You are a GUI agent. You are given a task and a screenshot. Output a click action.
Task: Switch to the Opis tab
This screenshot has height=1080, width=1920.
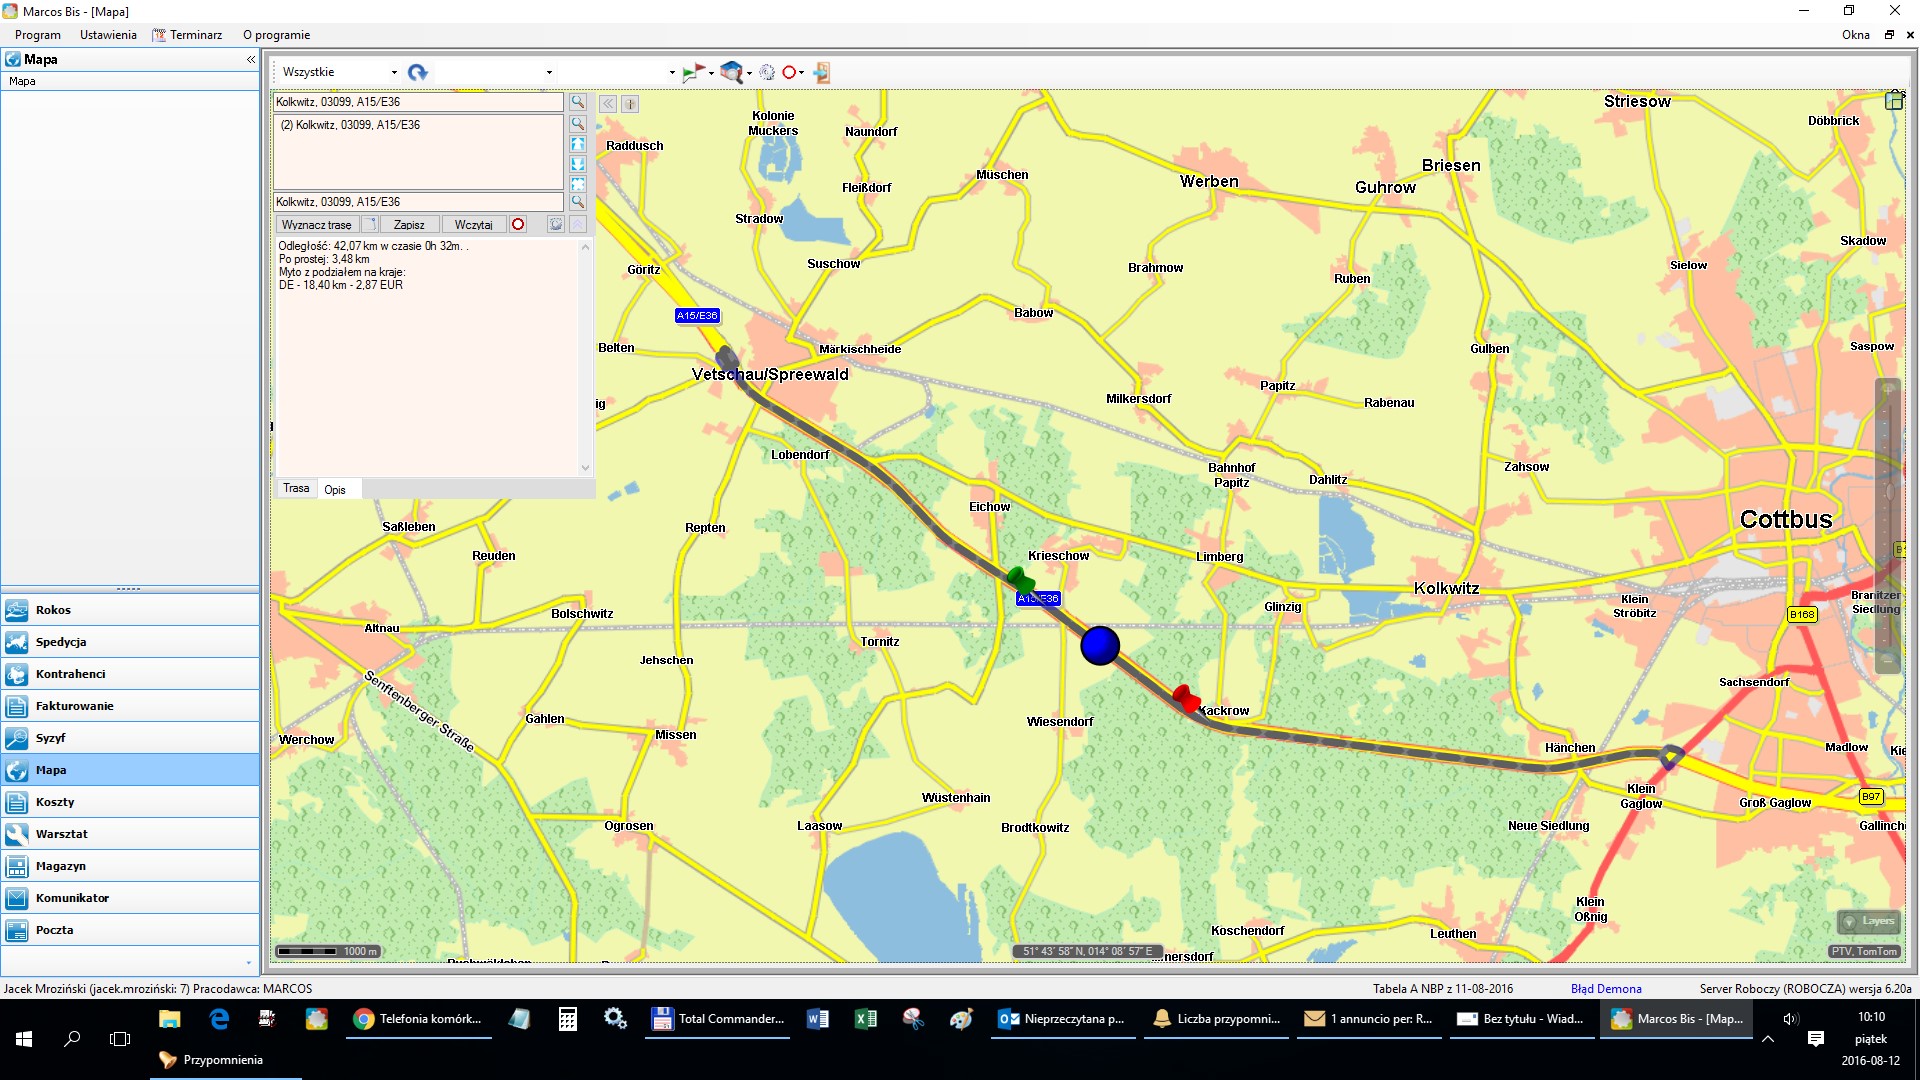(x=335, y=489)
